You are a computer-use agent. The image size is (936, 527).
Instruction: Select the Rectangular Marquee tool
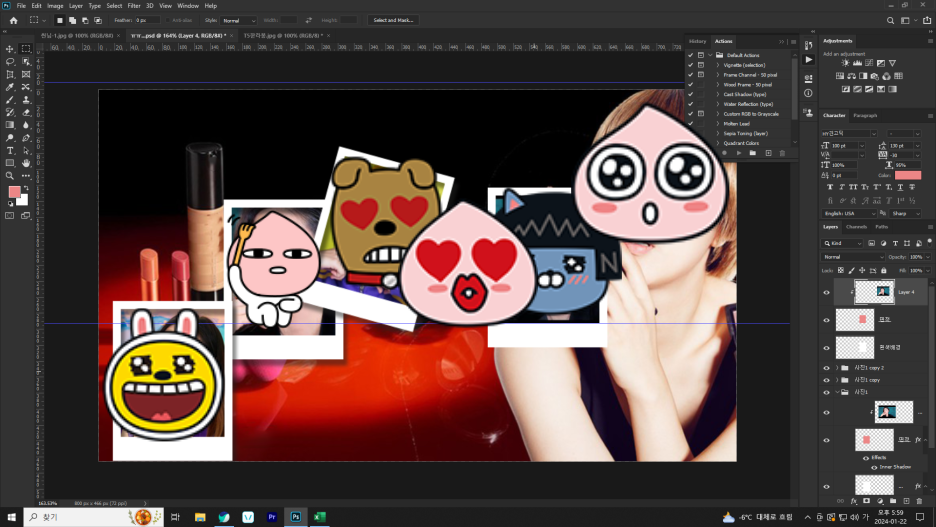click(x=26, y=49)
